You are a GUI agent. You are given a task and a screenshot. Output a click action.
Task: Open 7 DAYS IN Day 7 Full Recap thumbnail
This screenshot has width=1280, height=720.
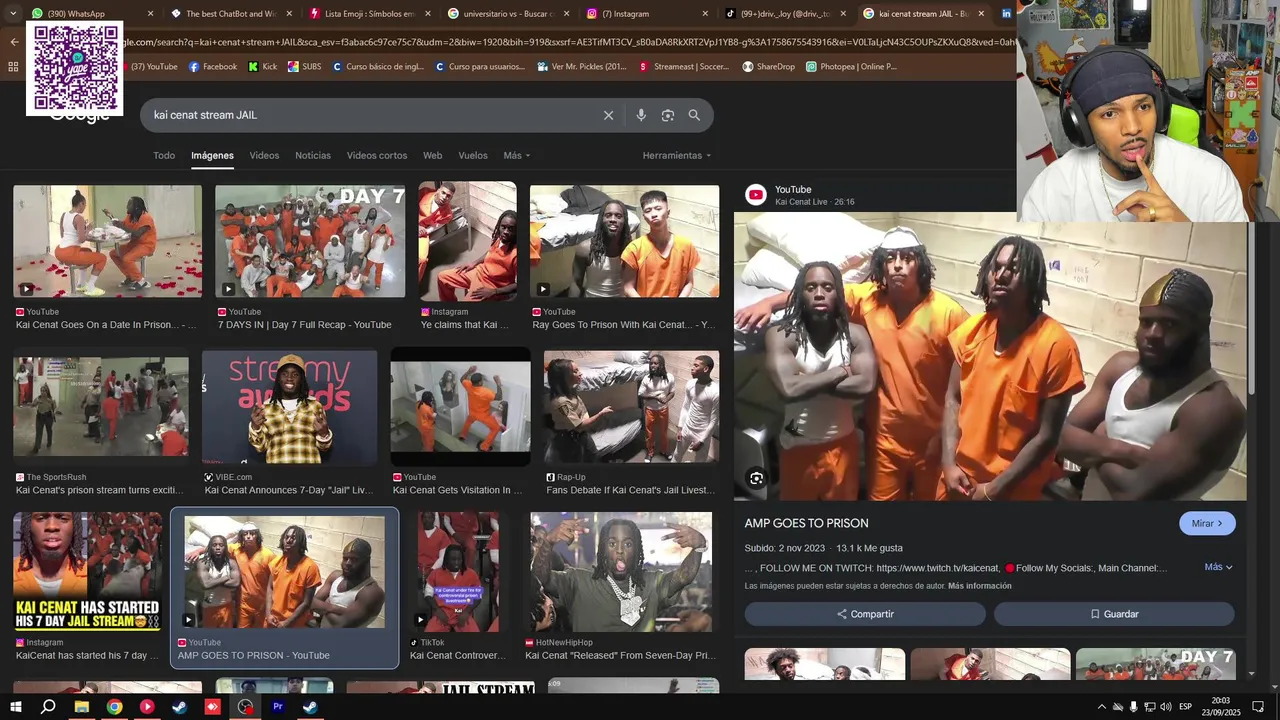pos(310,241)
